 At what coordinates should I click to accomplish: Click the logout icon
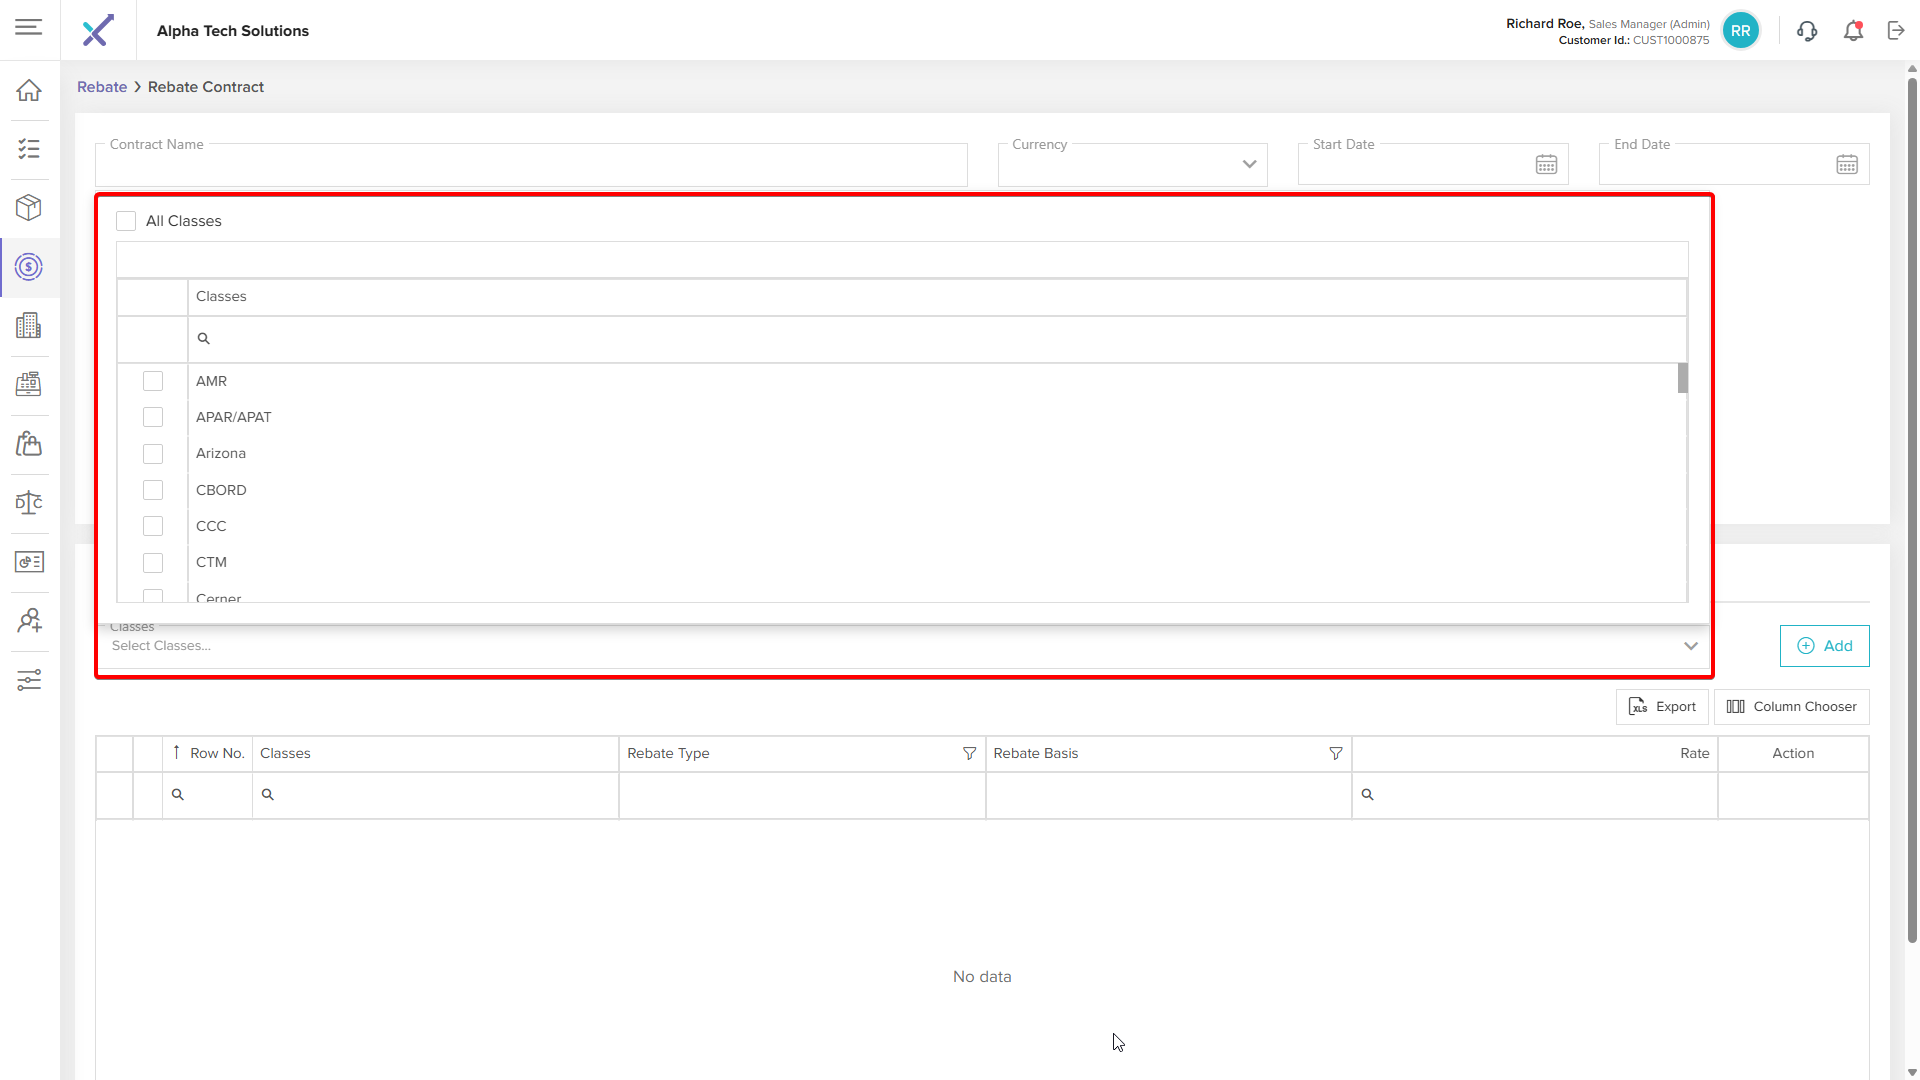[1896, 31]
